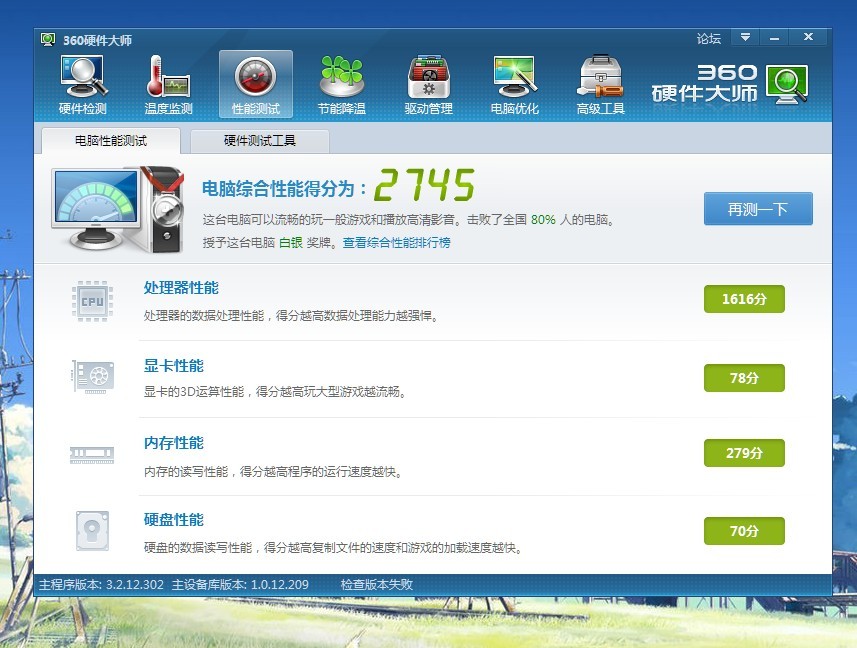Open the 论坛 forum link
The height and width of the screenshot is (648, 857).
[708, 39]
